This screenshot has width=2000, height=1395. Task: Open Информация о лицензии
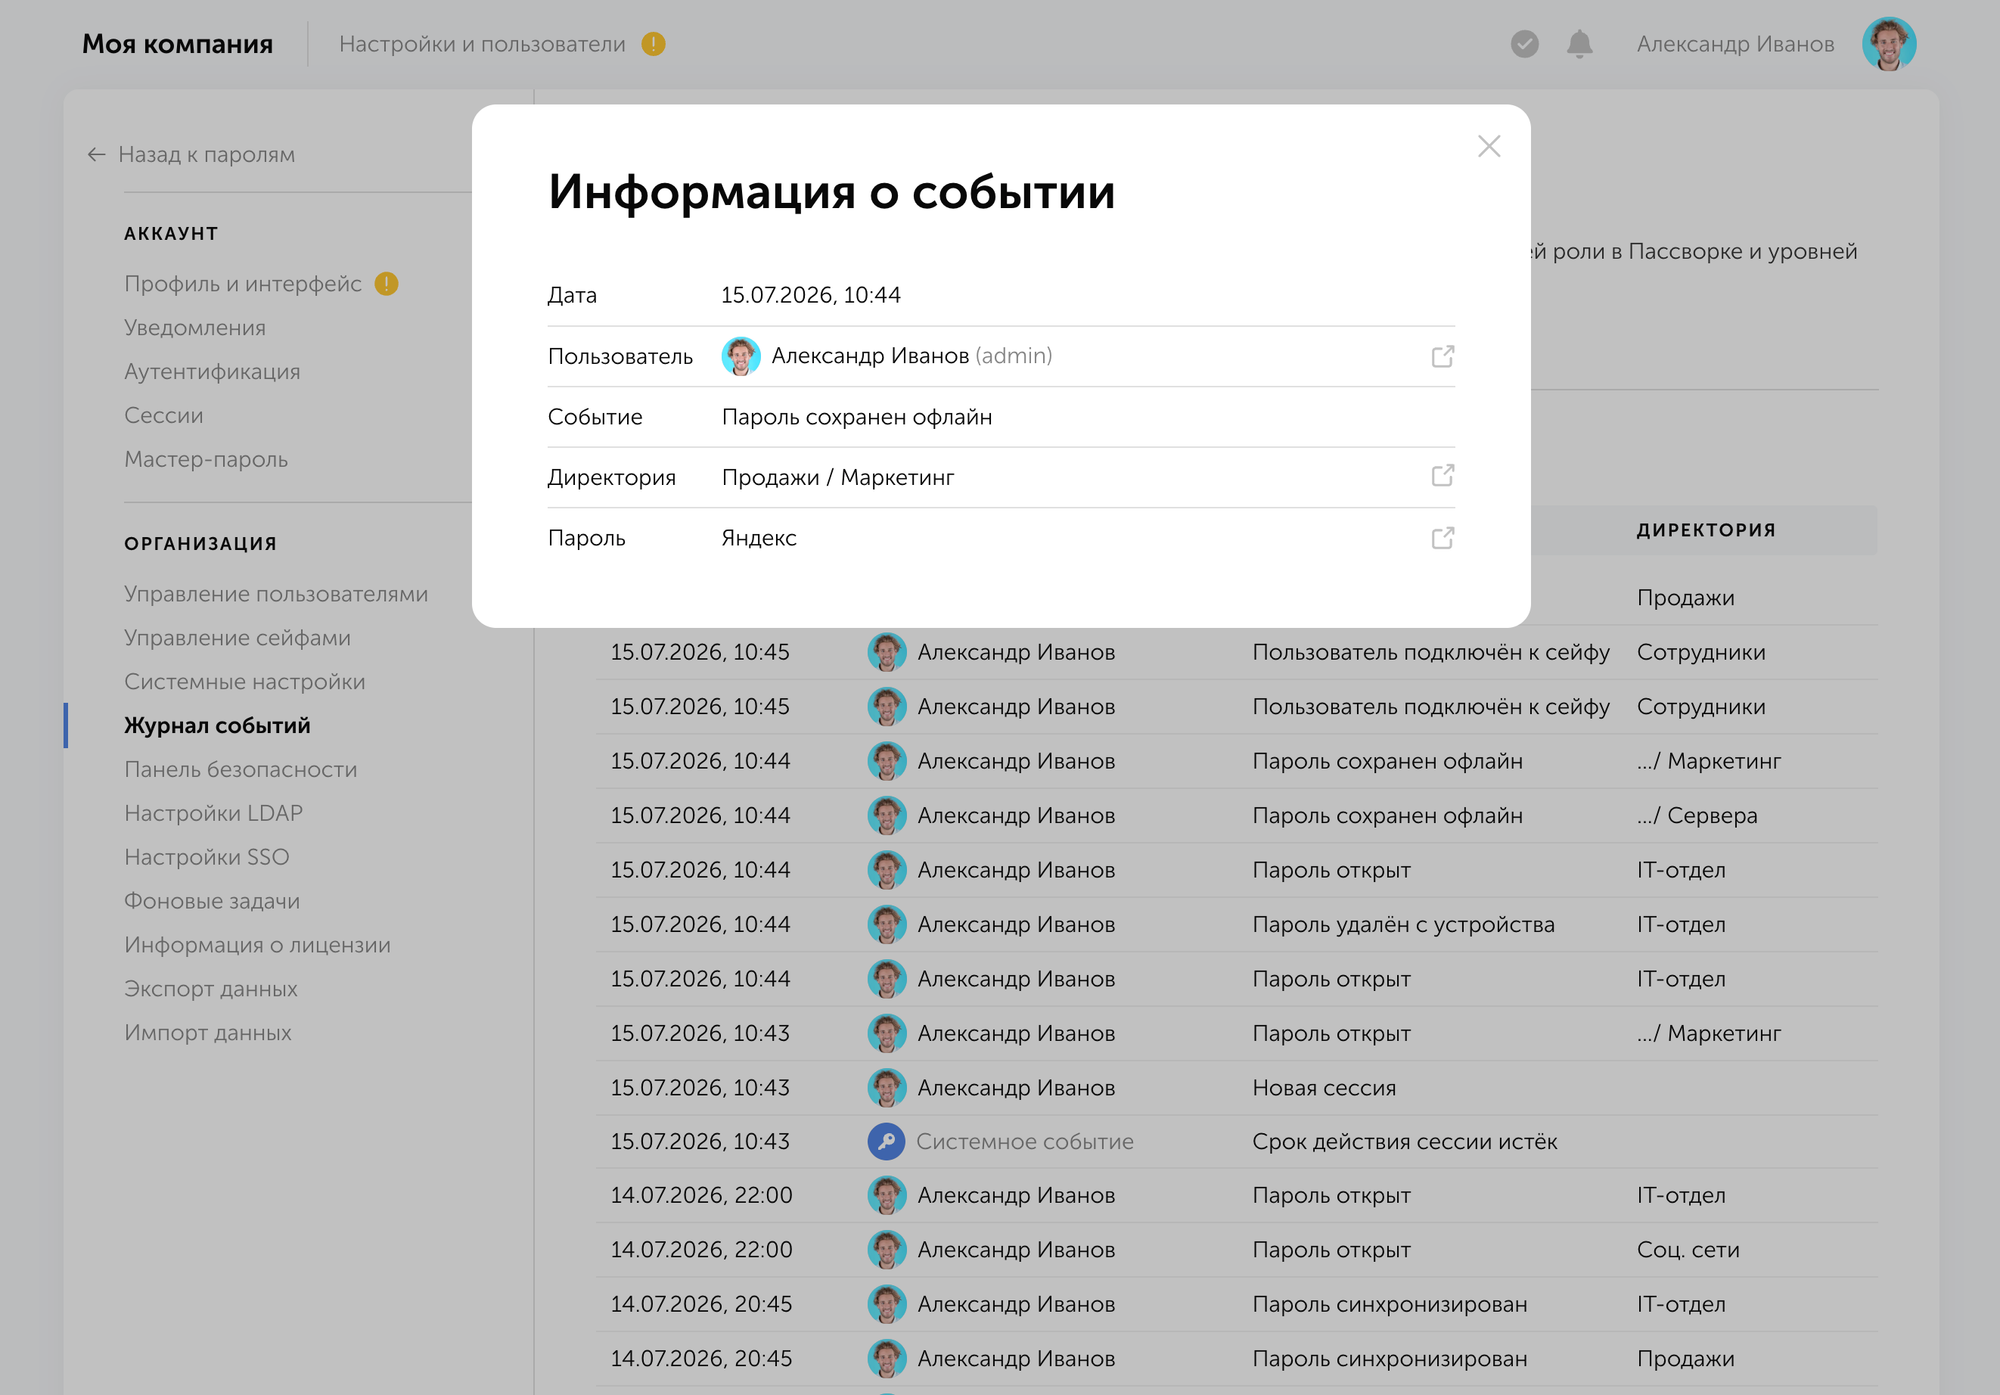pos(257,946)
